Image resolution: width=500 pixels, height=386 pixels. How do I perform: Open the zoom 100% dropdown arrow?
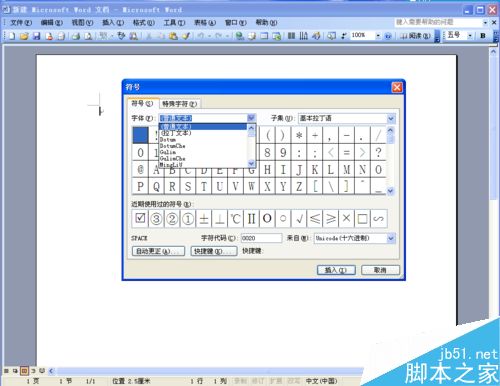378,35
